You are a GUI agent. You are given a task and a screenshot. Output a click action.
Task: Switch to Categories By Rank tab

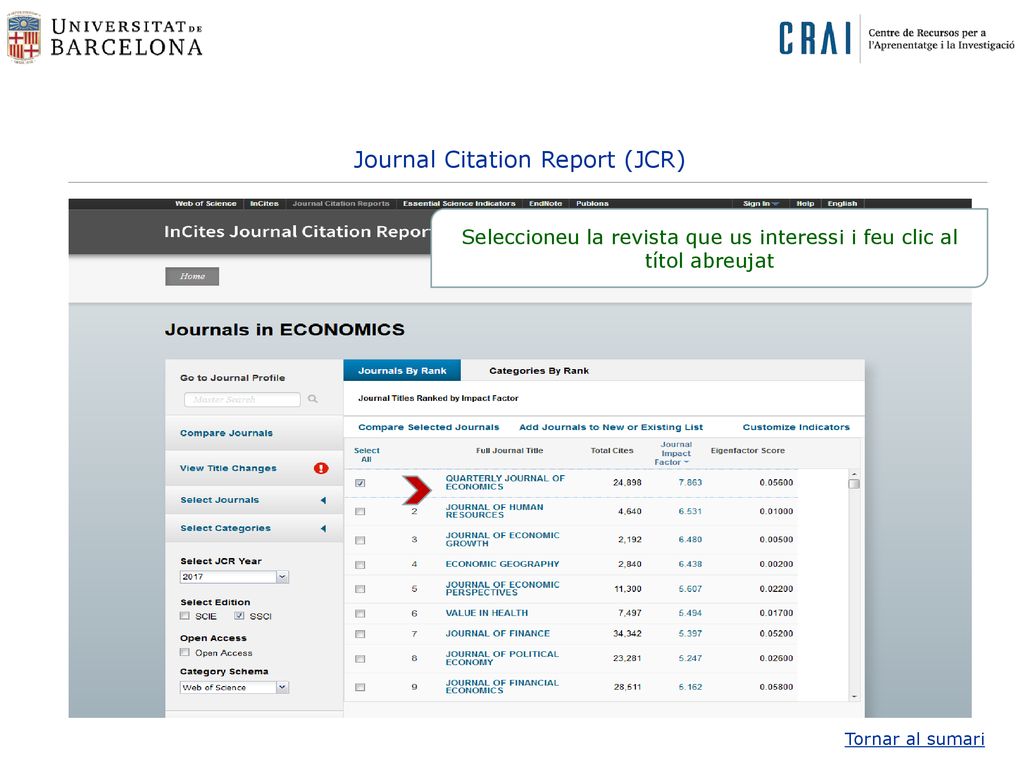pos(539,370)
